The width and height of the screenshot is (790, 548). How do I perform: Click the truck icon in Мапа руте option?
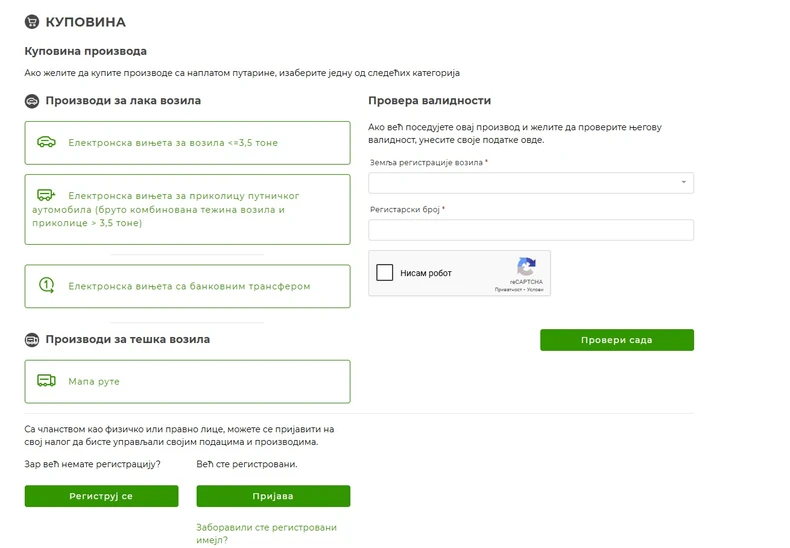46,381
